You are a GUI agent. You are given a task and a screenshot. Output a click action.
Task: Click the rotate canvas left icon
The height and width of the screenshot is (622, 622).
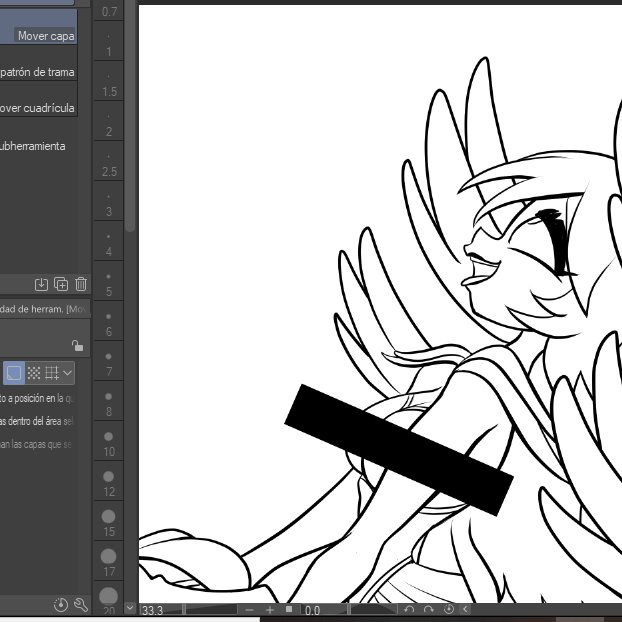tap(409, 610)
